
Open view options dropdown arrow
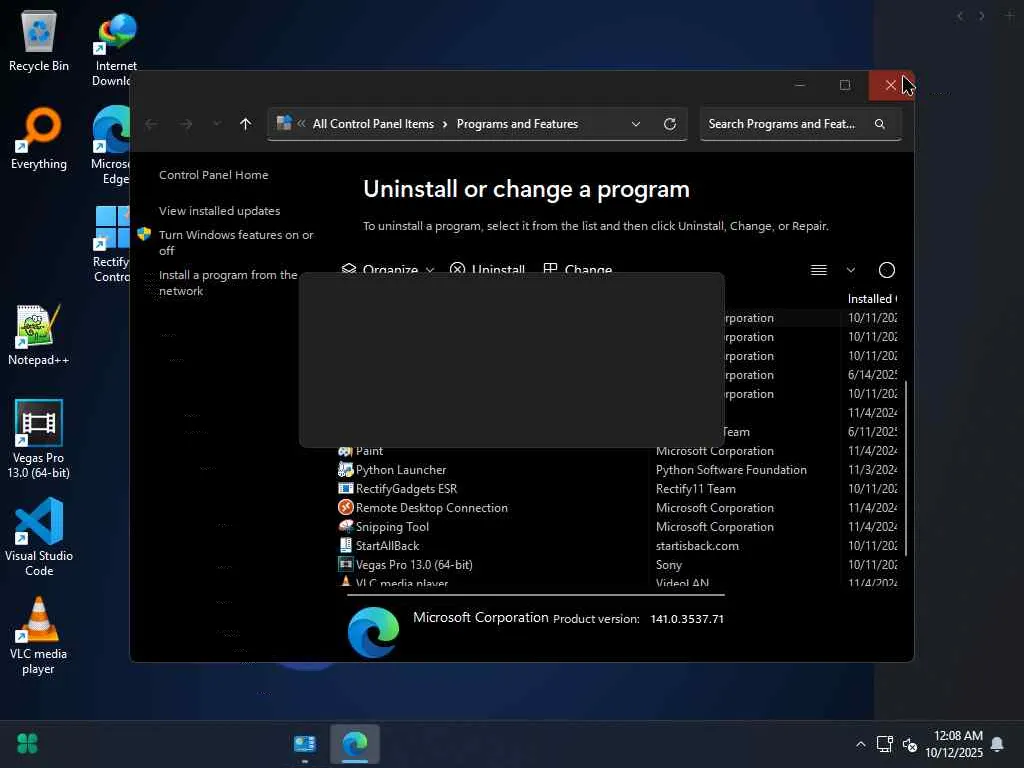click(x=850, y=270)
